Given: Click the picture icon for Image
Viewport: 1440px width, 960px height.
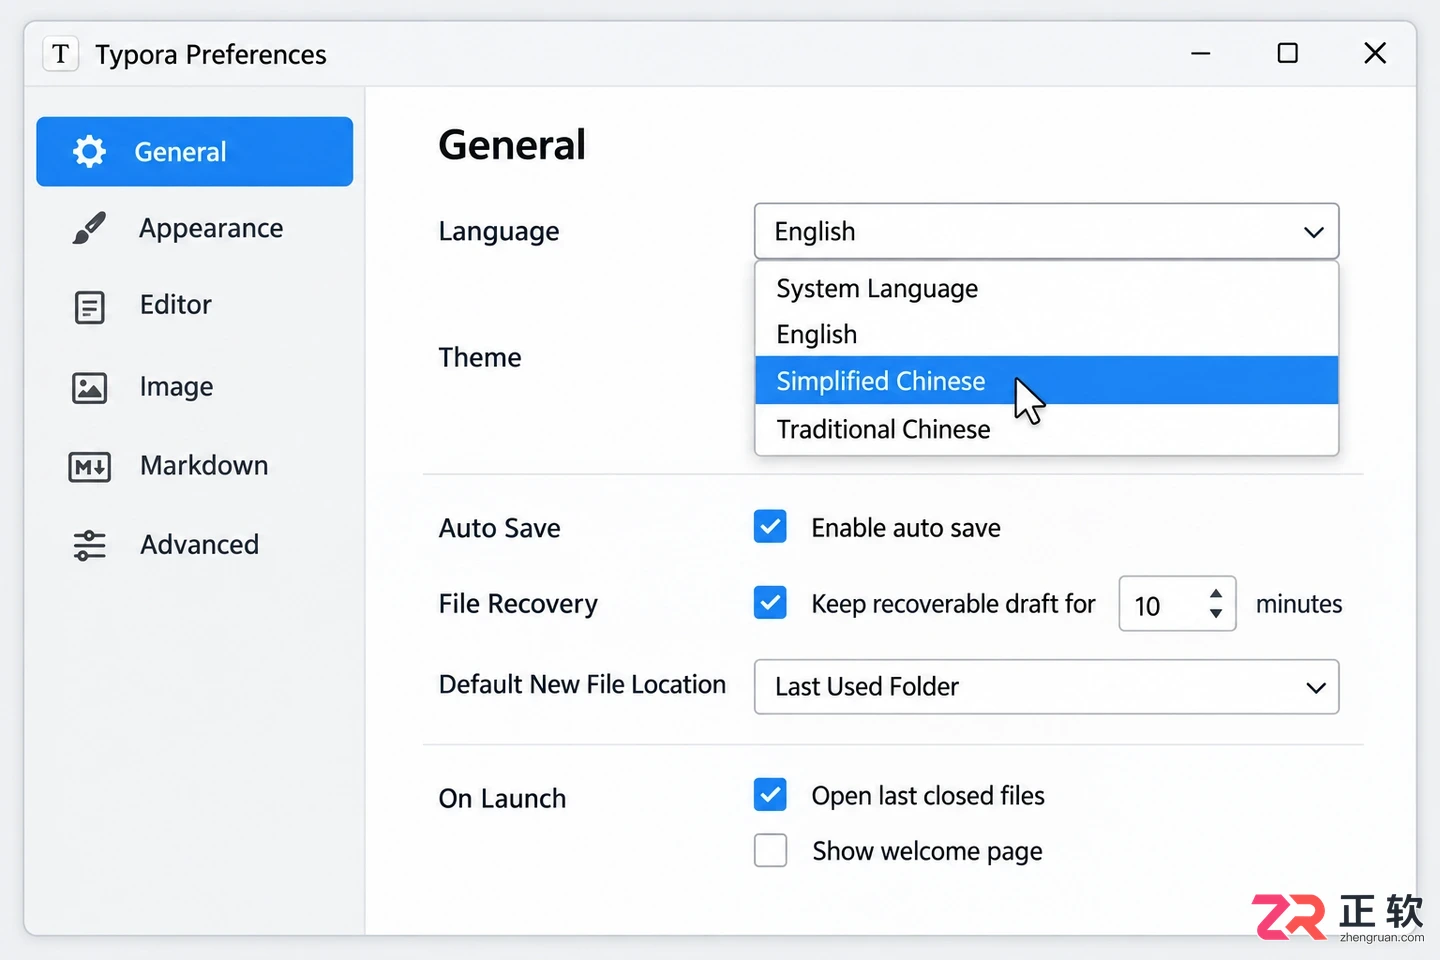Looking at the screenshot, I should (89, 388).
